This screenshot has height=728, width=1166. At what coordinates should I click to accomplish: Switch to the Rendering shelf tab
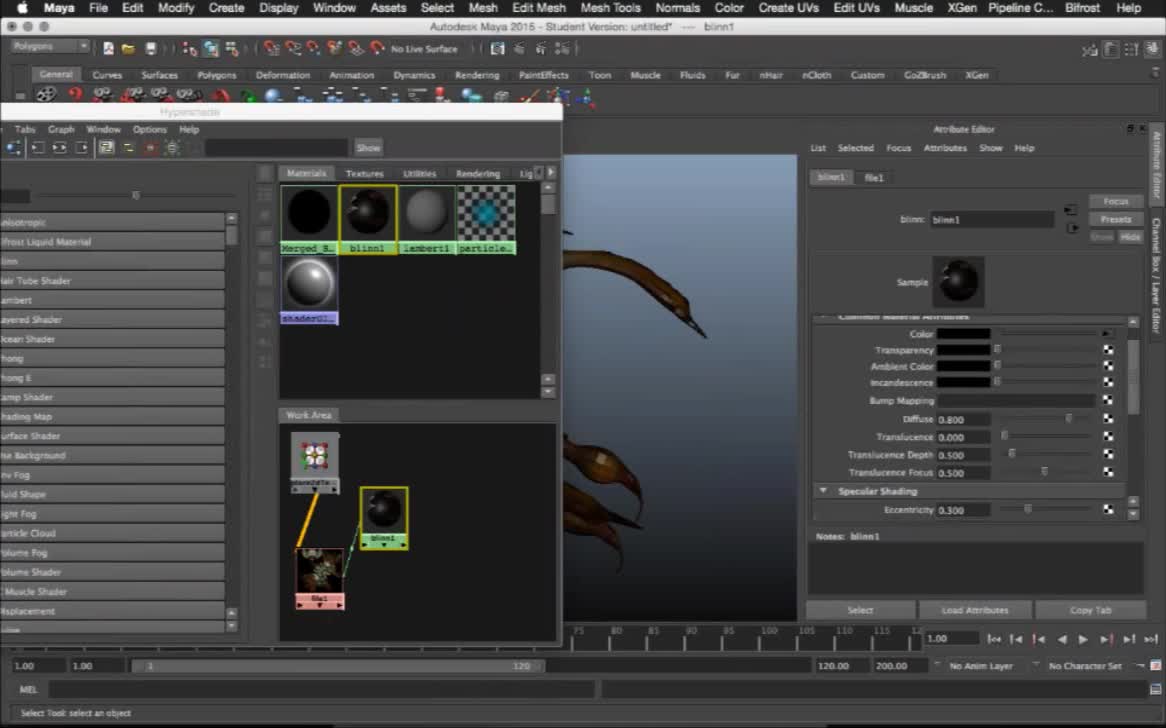click(x=477, y=75)
